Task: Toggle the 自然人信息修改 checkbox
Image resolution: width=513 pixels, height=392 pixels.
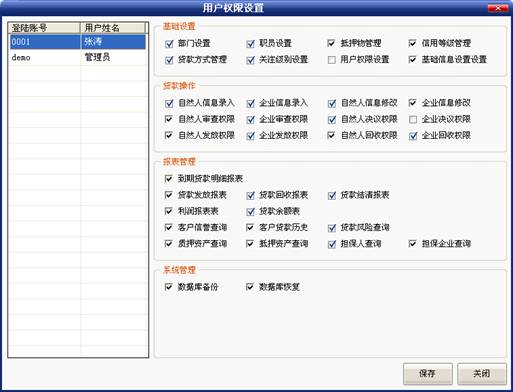Action: tap(332, 103)
